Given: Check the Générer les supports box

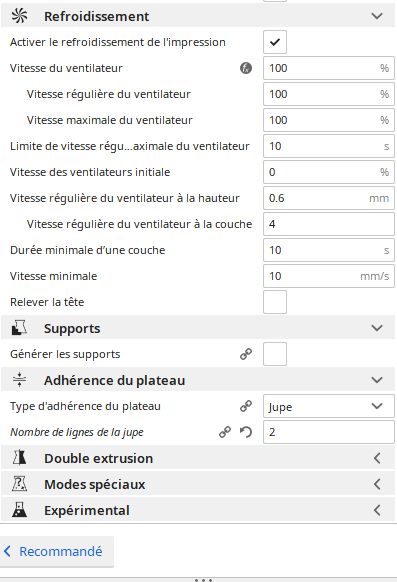Looking at the screenshot, I should [x=275, y=354].
